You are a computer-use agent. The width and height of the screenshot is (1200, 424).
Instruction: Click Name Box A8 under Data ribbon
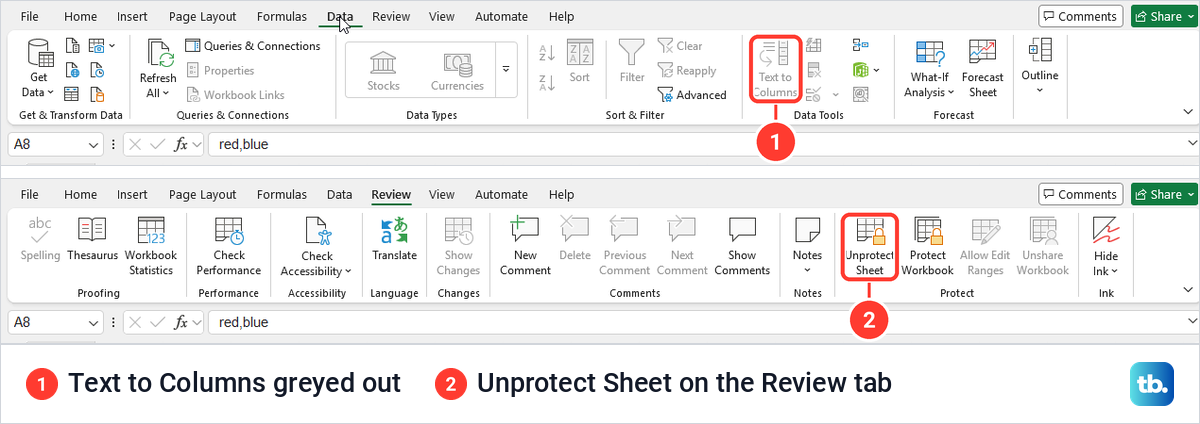pyautogui.click(x=55, y=144)
